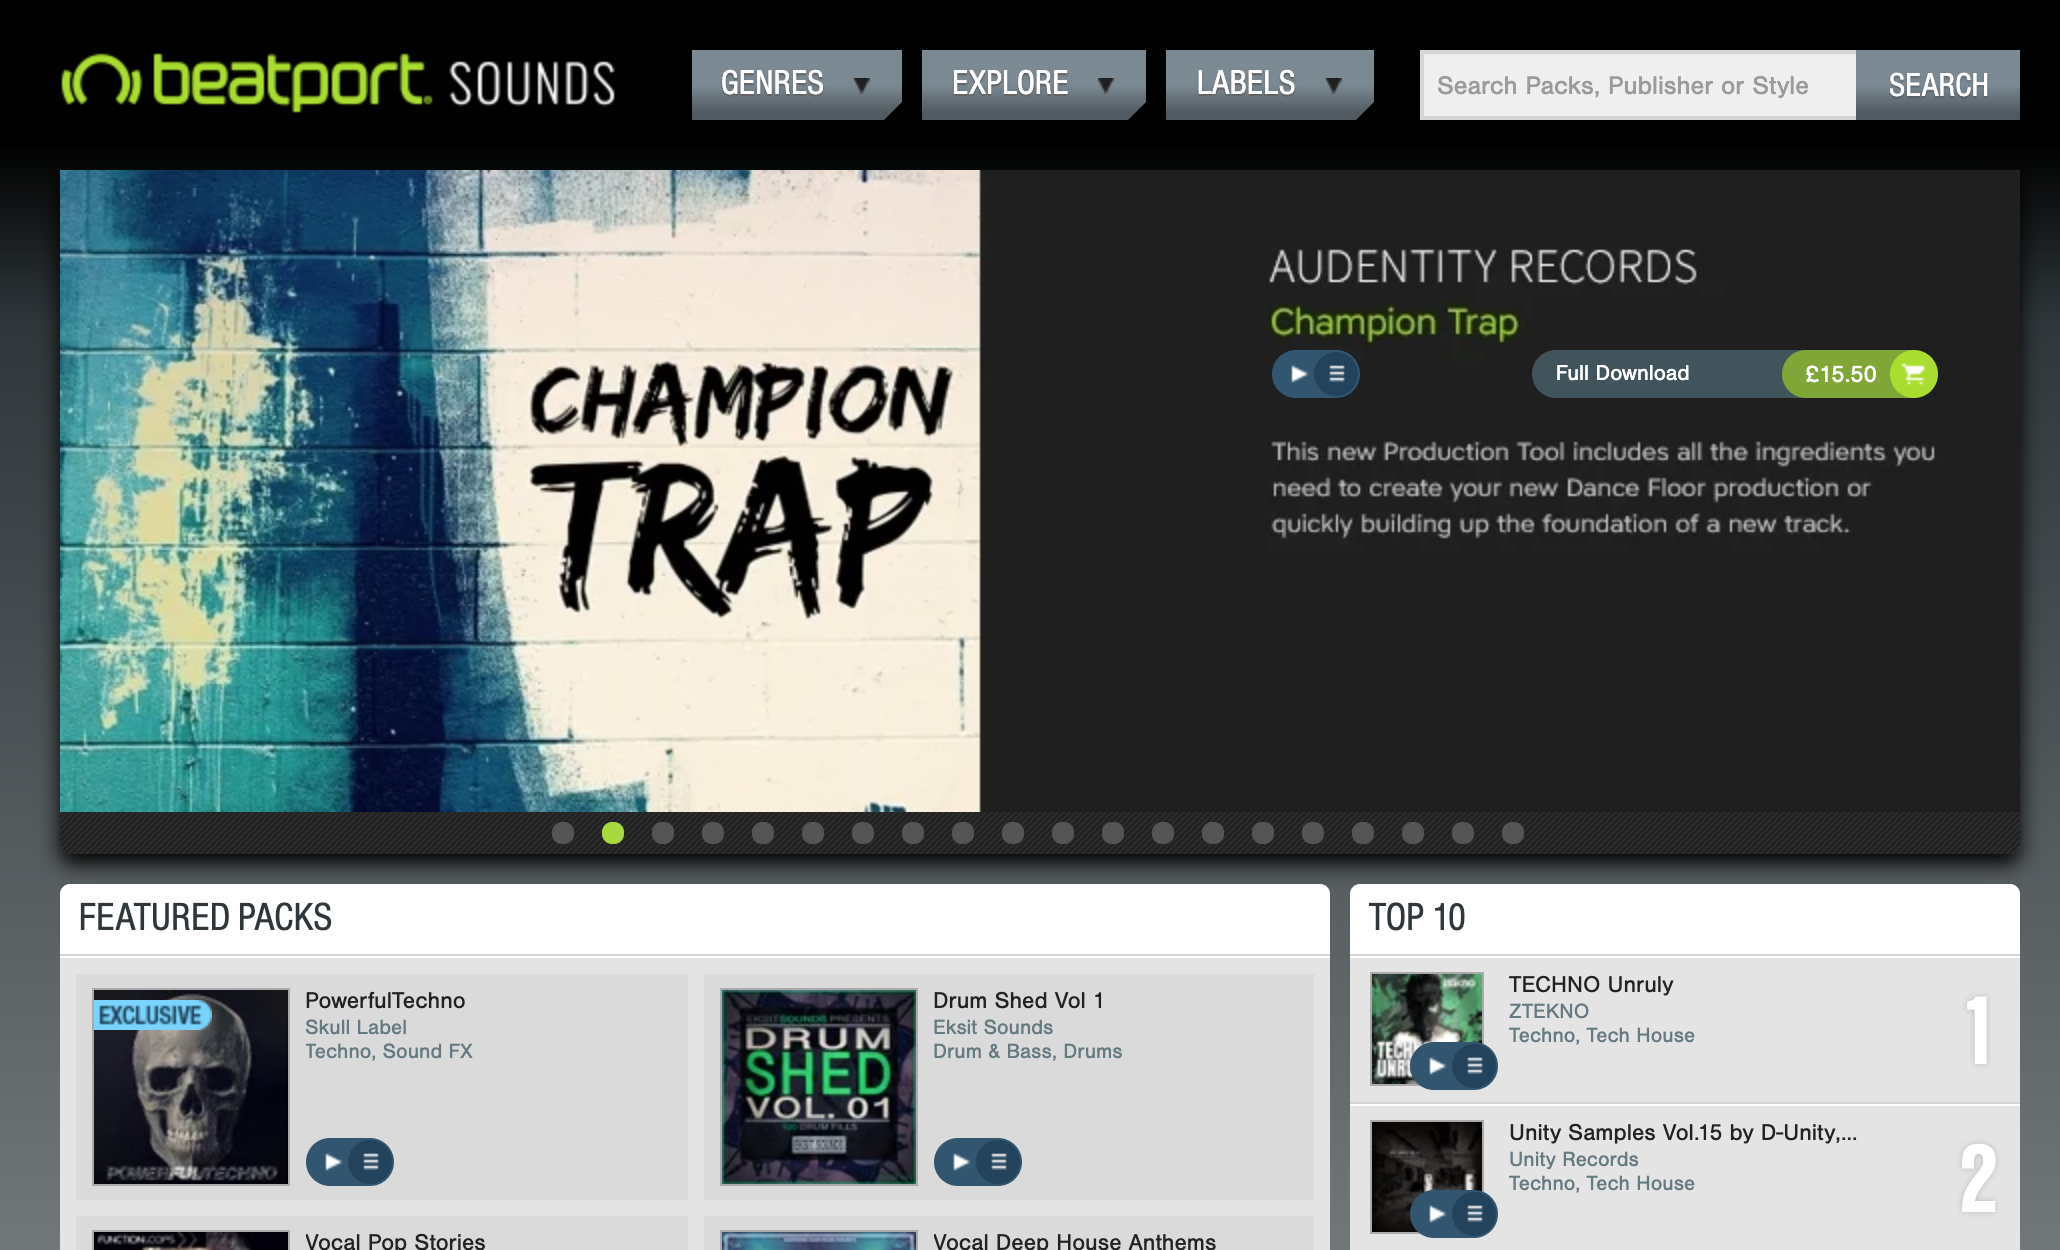Select the first carousel slide dot
This screenshot has width=2060, height=1250.
point(563,833)
